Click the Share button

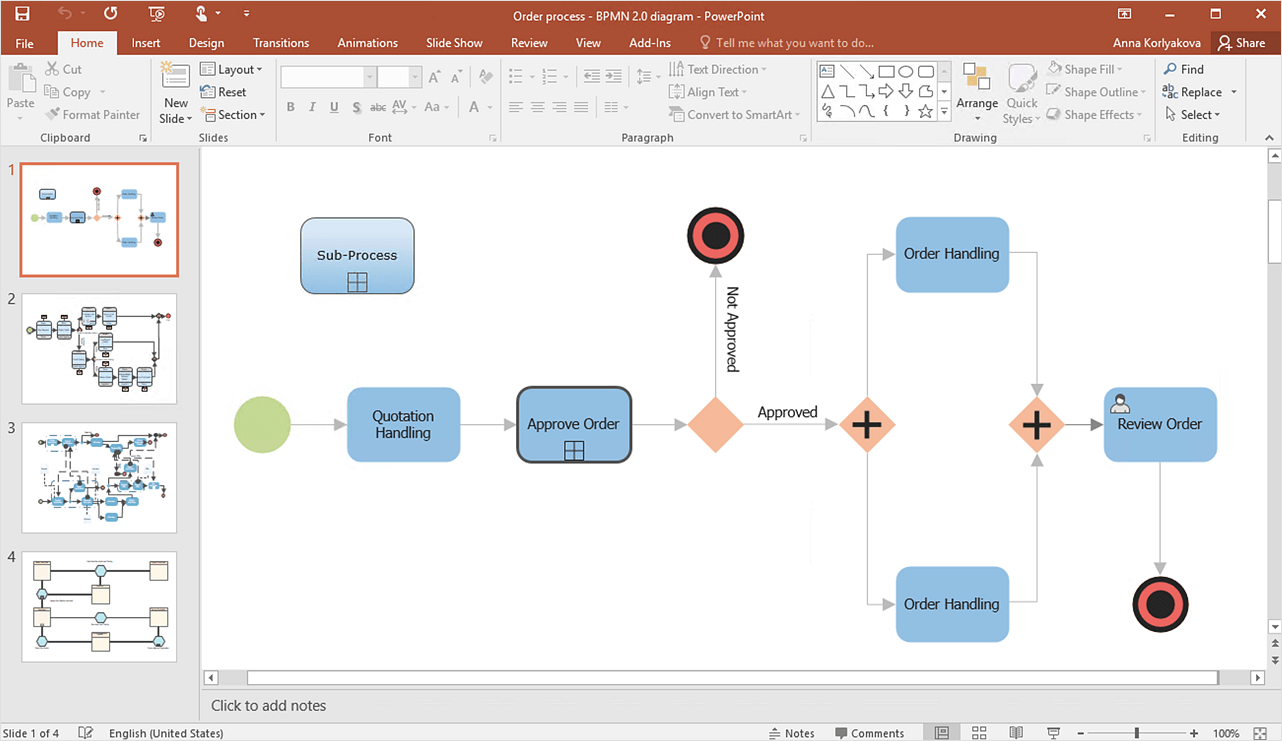coord(1243,42)
